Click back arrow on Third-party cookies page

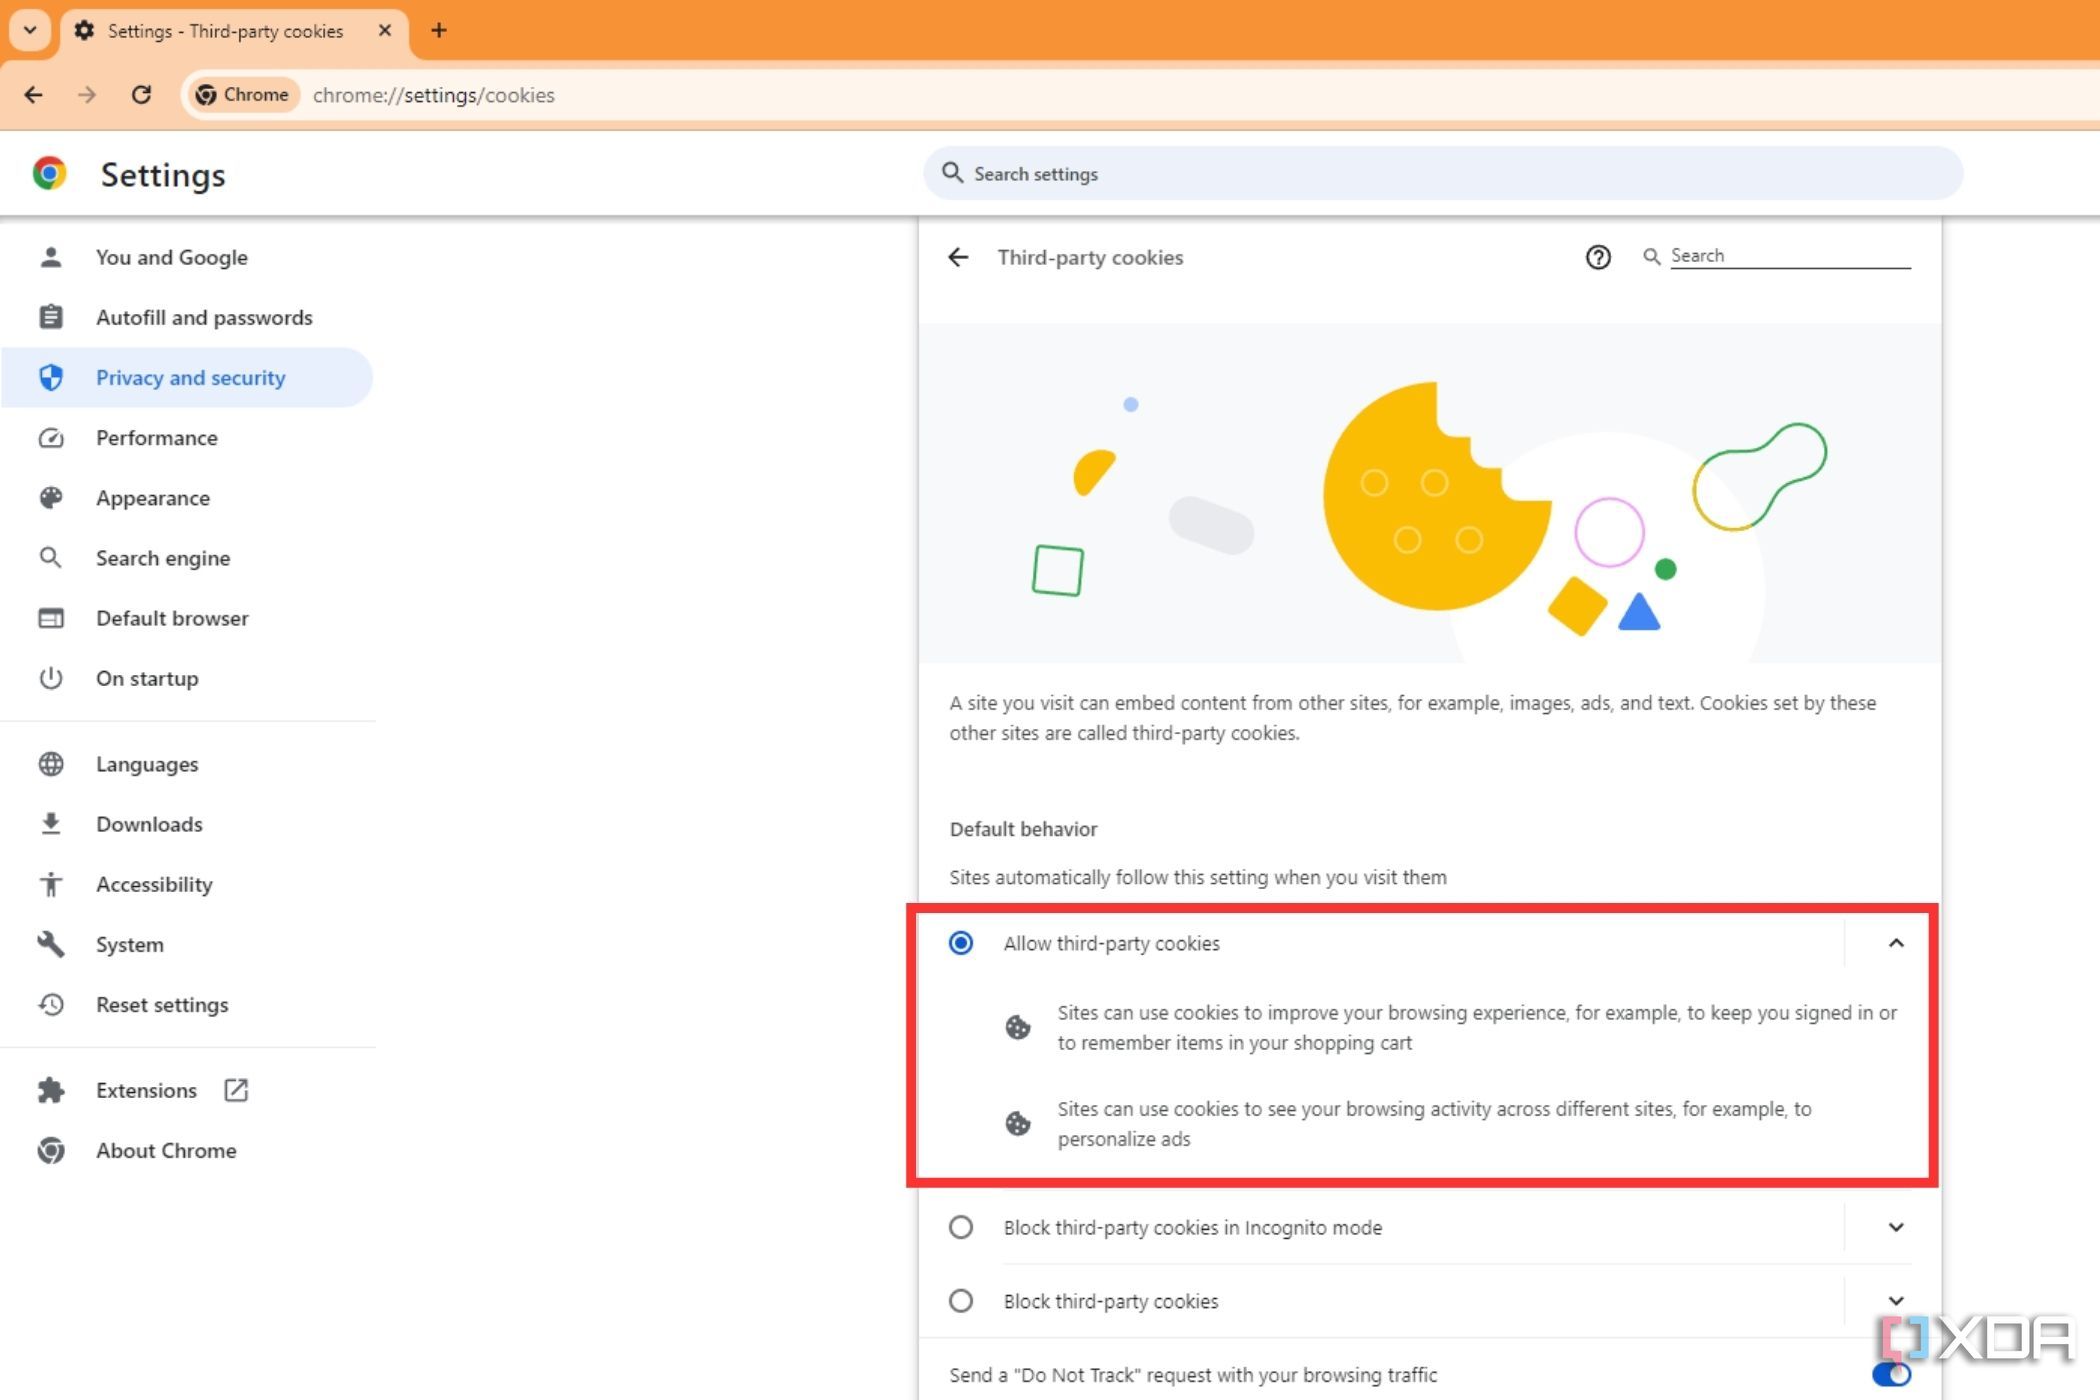961,256
